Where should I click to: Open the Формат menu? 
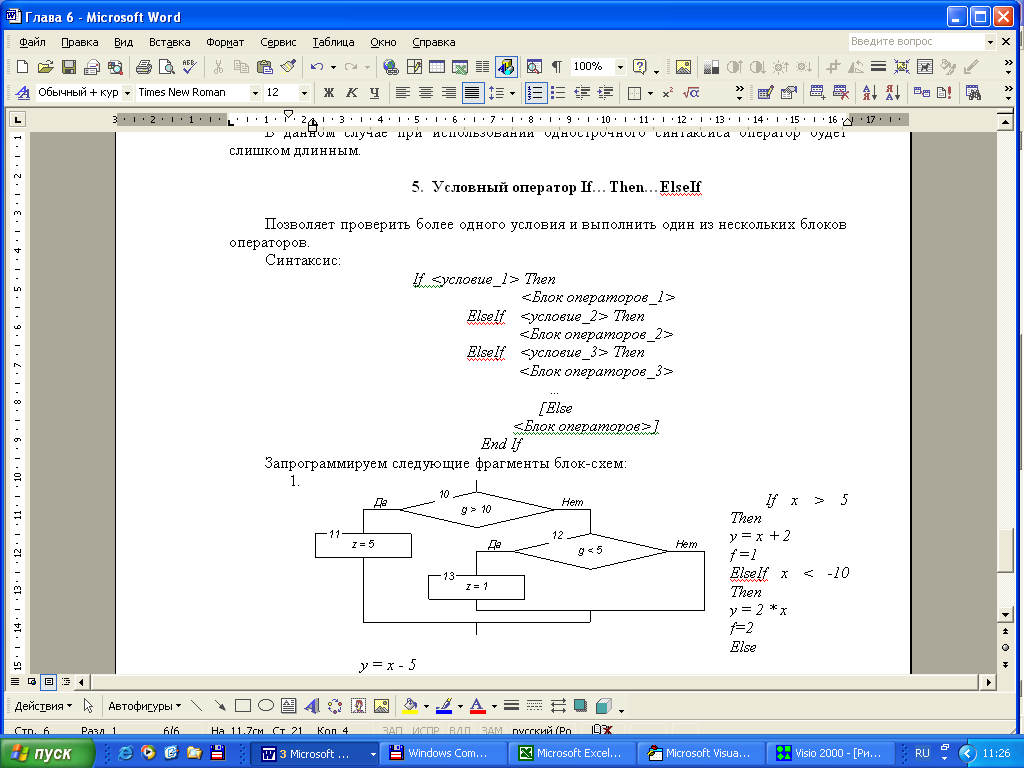[225, 42]
